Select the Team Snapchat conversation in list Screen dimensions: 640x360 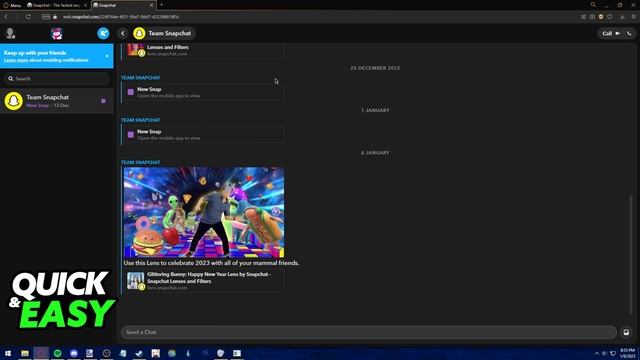[x=57, y=101]
